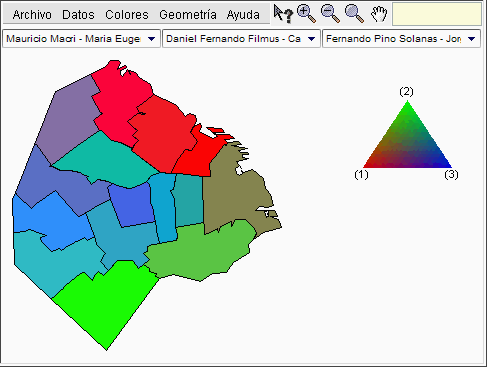487x367 pixels.
Task: Open the Datos menu
Action: (x=78, y=15)
